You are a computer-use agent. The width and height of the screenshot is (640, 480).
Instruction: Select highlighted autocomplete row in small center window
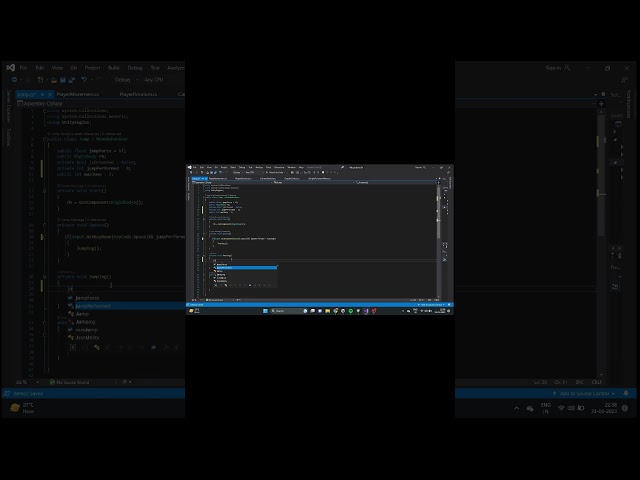(x=246, y=268)
